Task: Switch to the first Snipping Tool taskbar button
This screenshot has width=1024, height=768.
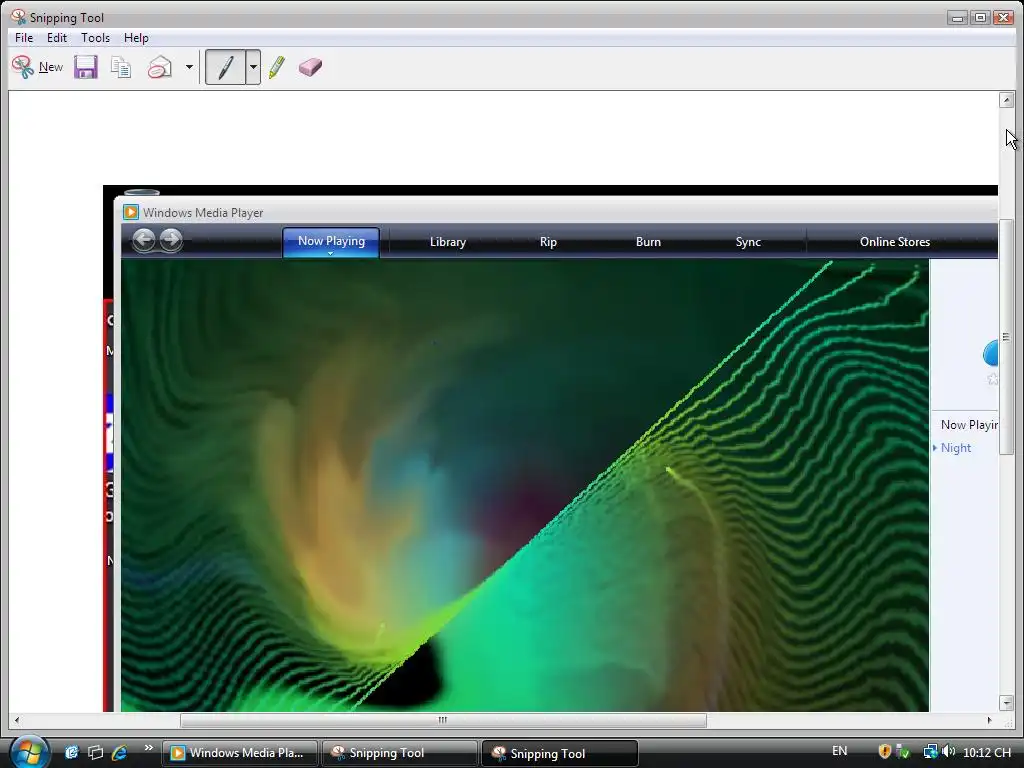Action: click(400, 753)
